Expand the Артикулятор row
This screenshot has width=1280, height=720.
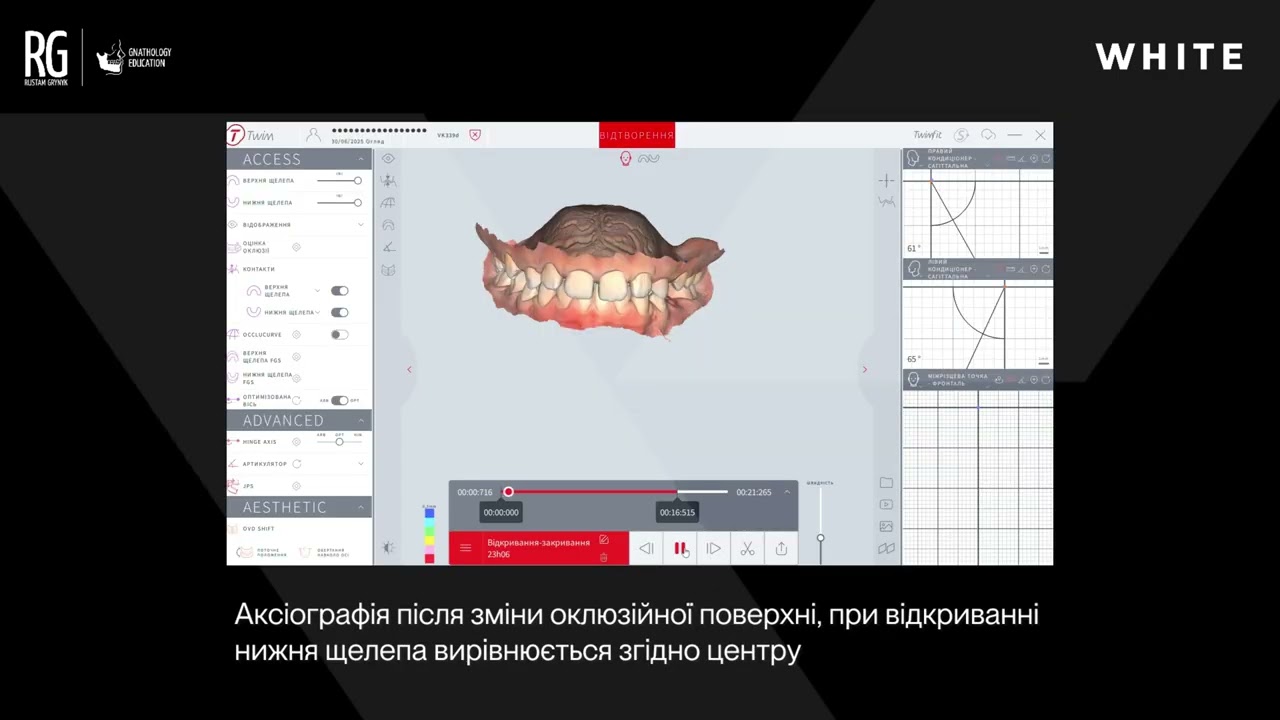(x=361, y=464)
